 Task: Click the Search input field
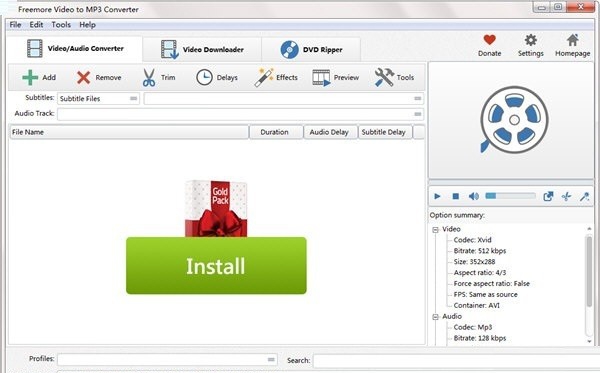(456, 360)
